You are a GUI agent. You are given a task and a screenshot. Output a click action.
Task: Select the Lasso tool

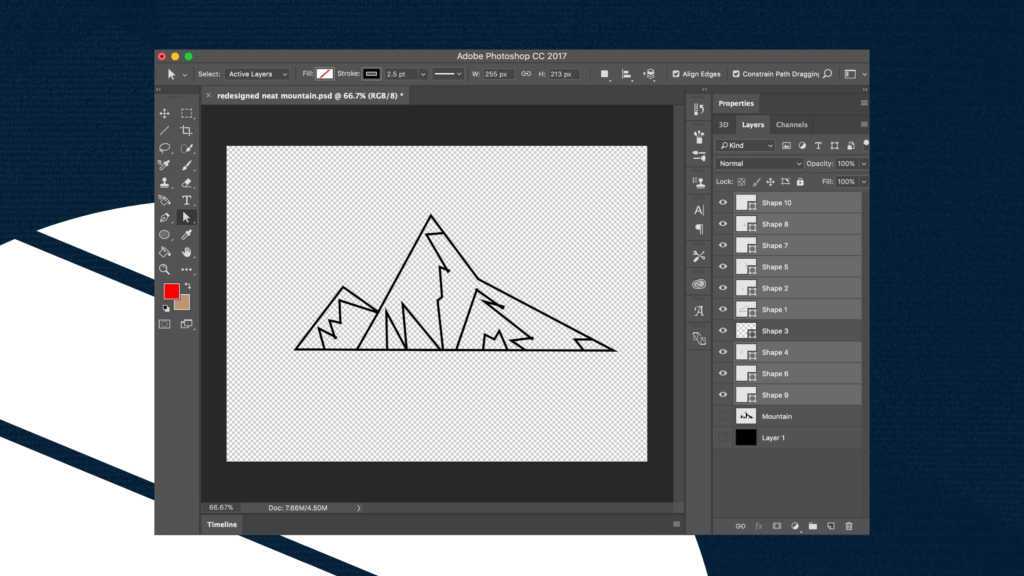click(165, 148)
